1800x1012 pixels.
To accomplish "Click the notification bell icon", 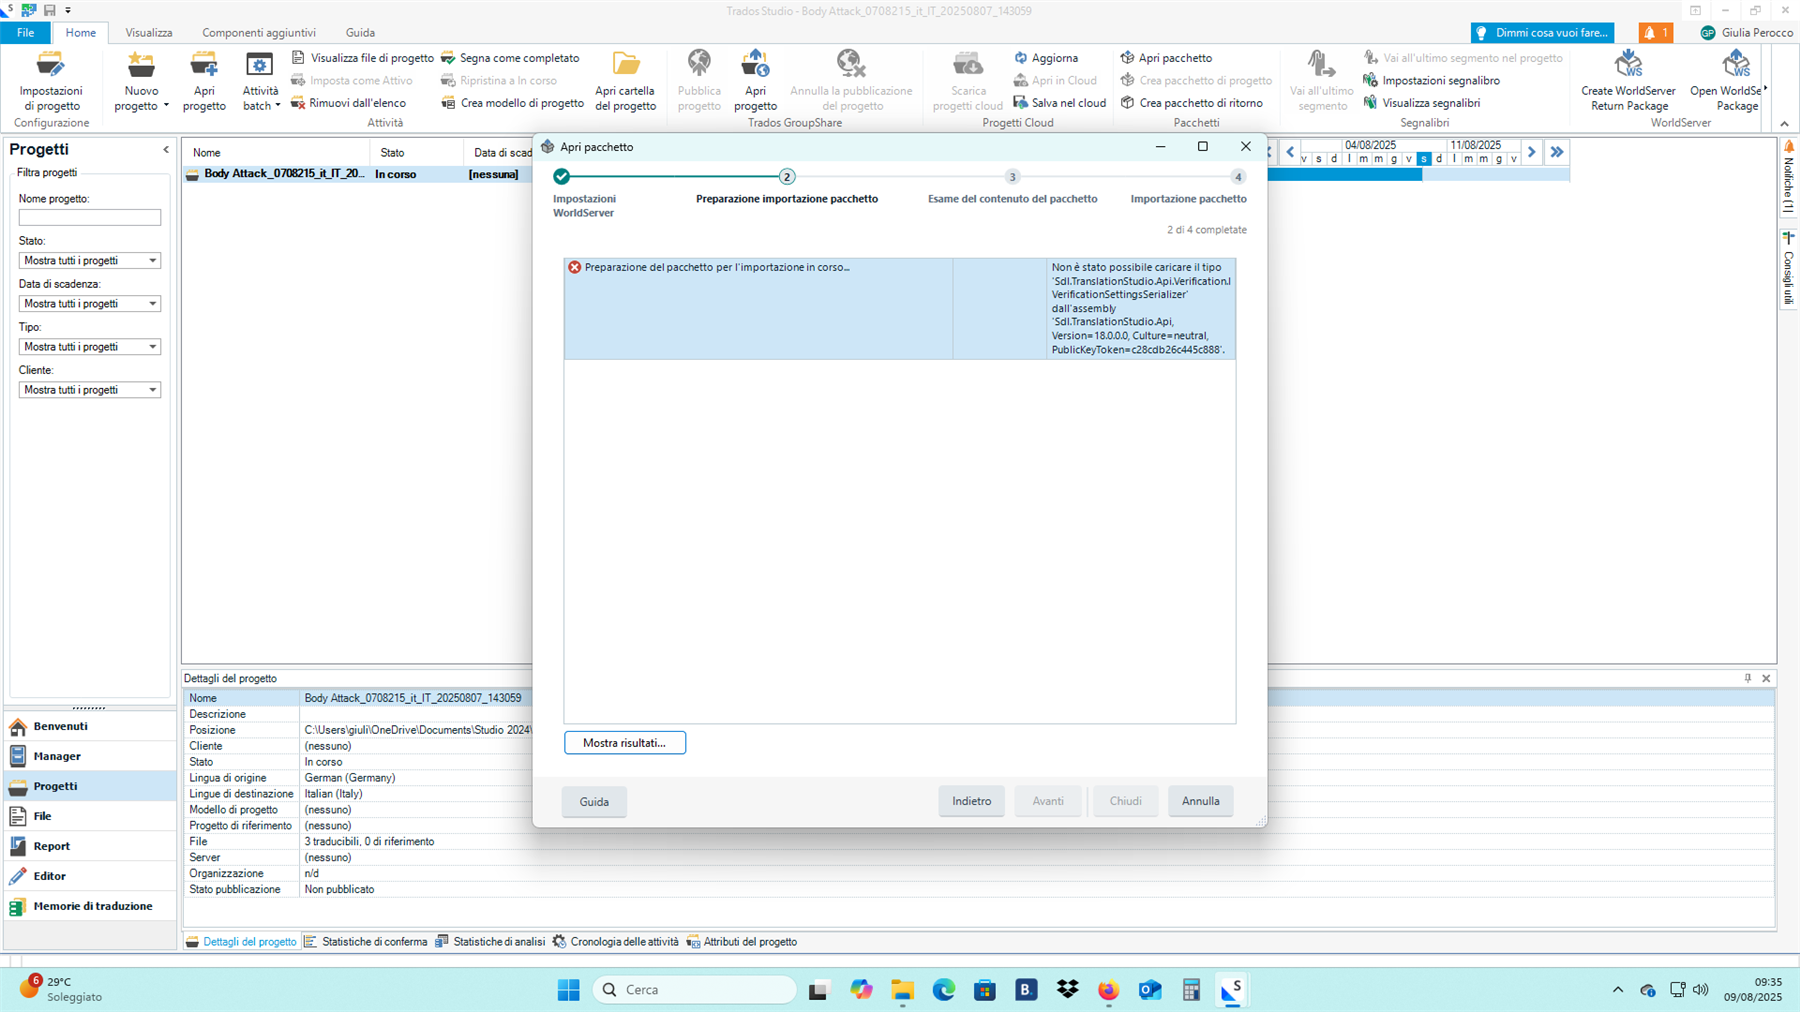I will (1655, 33).
